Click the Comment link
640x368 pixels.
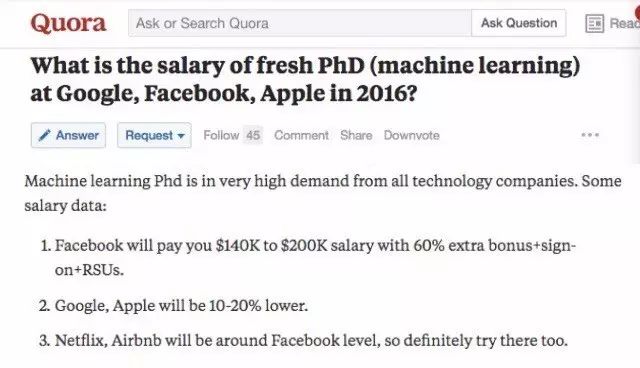tap(301, 135)
